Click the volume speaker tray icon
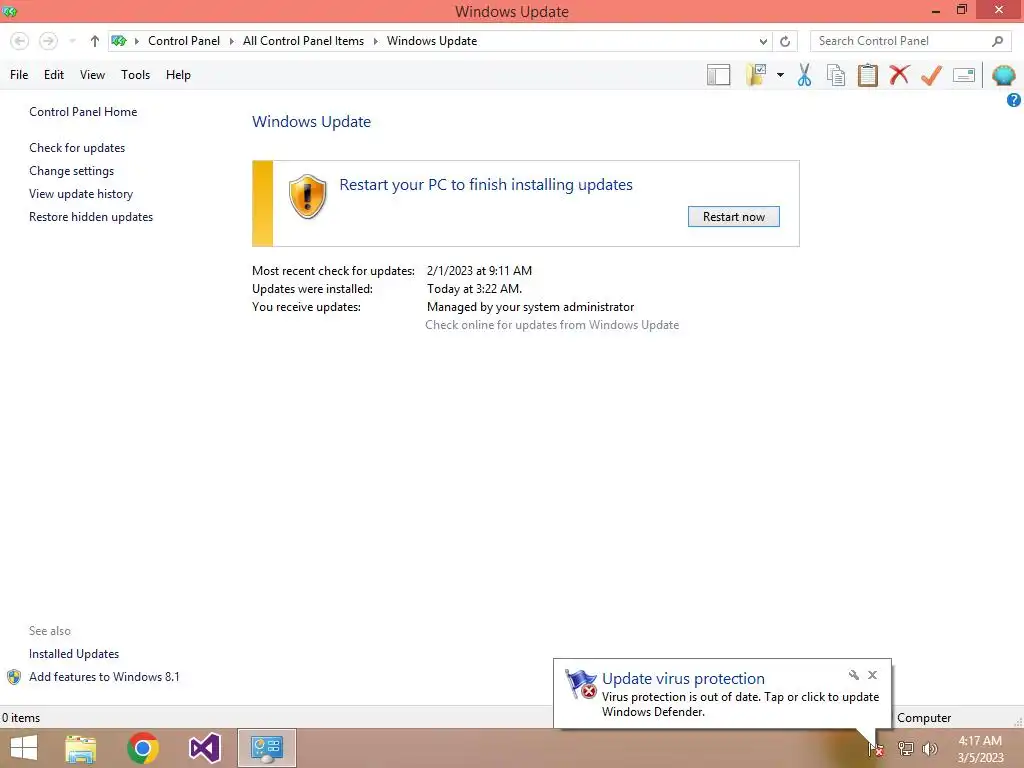 [930, 749]
